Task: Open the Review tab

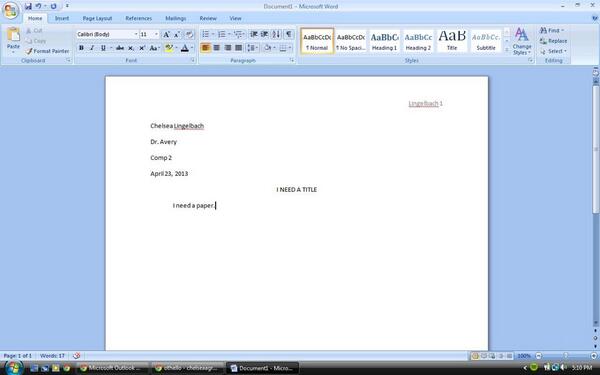Action: (208, 18)
